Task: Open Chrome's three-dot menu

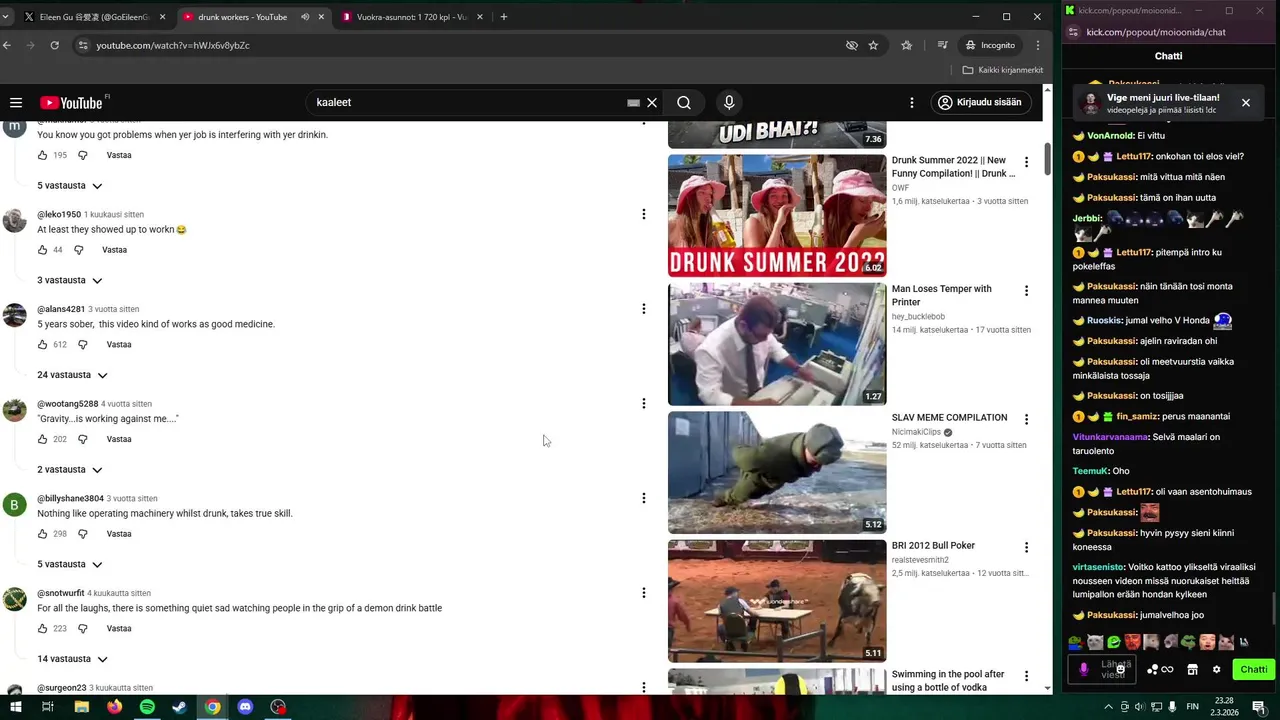Action: pyautogui.click(x=1038, y=45)
